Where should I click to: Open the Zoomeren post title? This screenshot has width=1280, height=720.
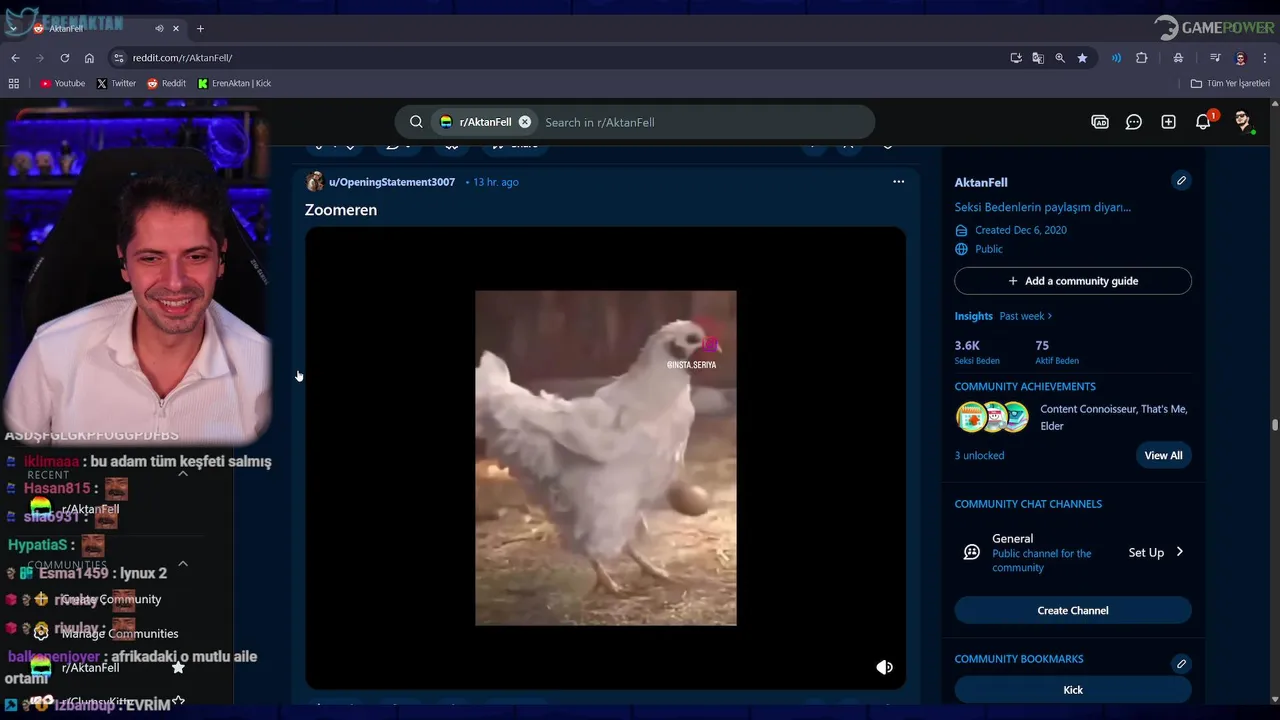click(x=341, y=210)
